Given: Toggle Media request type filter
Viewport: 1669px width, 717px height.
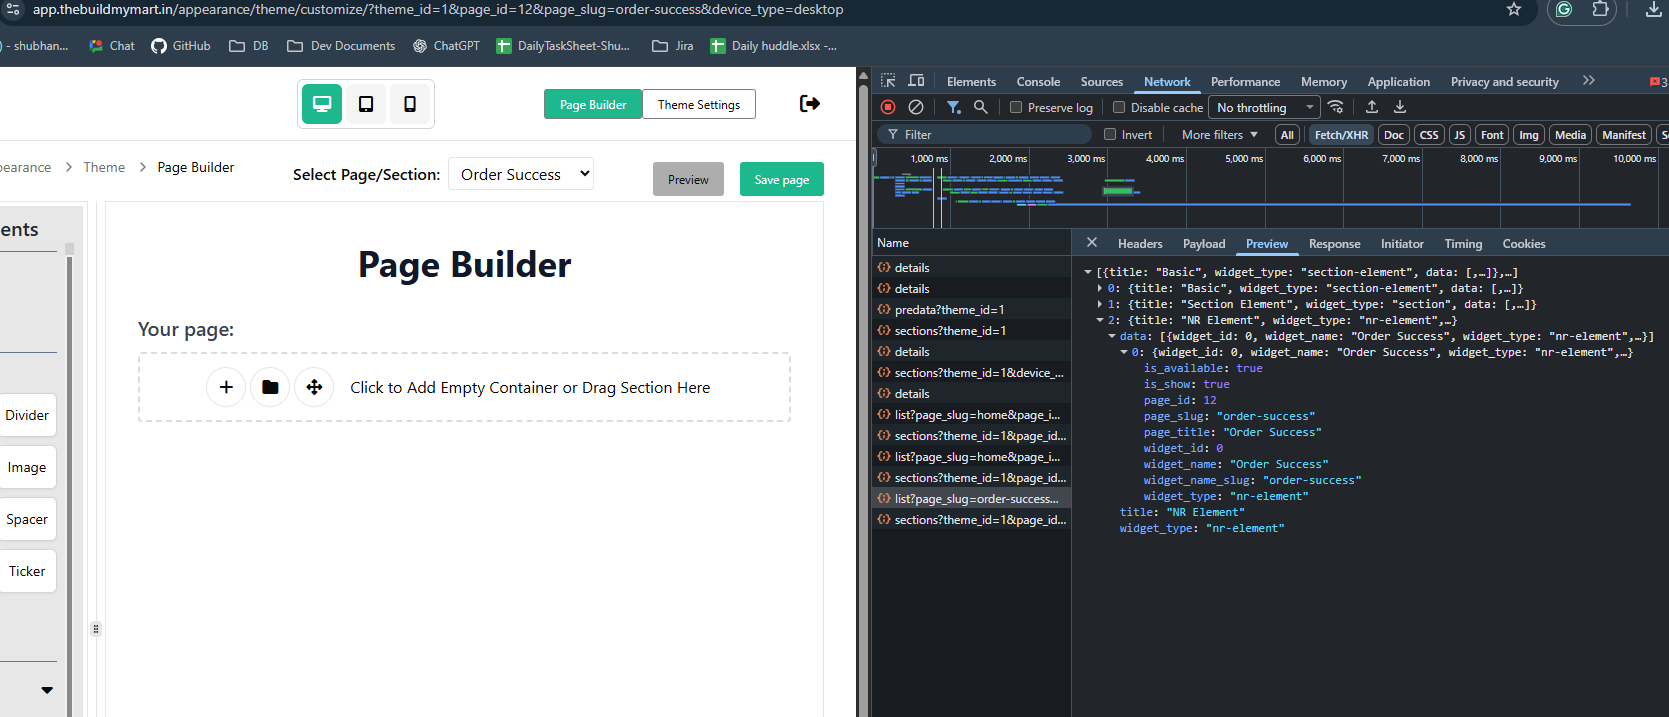Looking at the screenshot, I should coord(1570,135).
